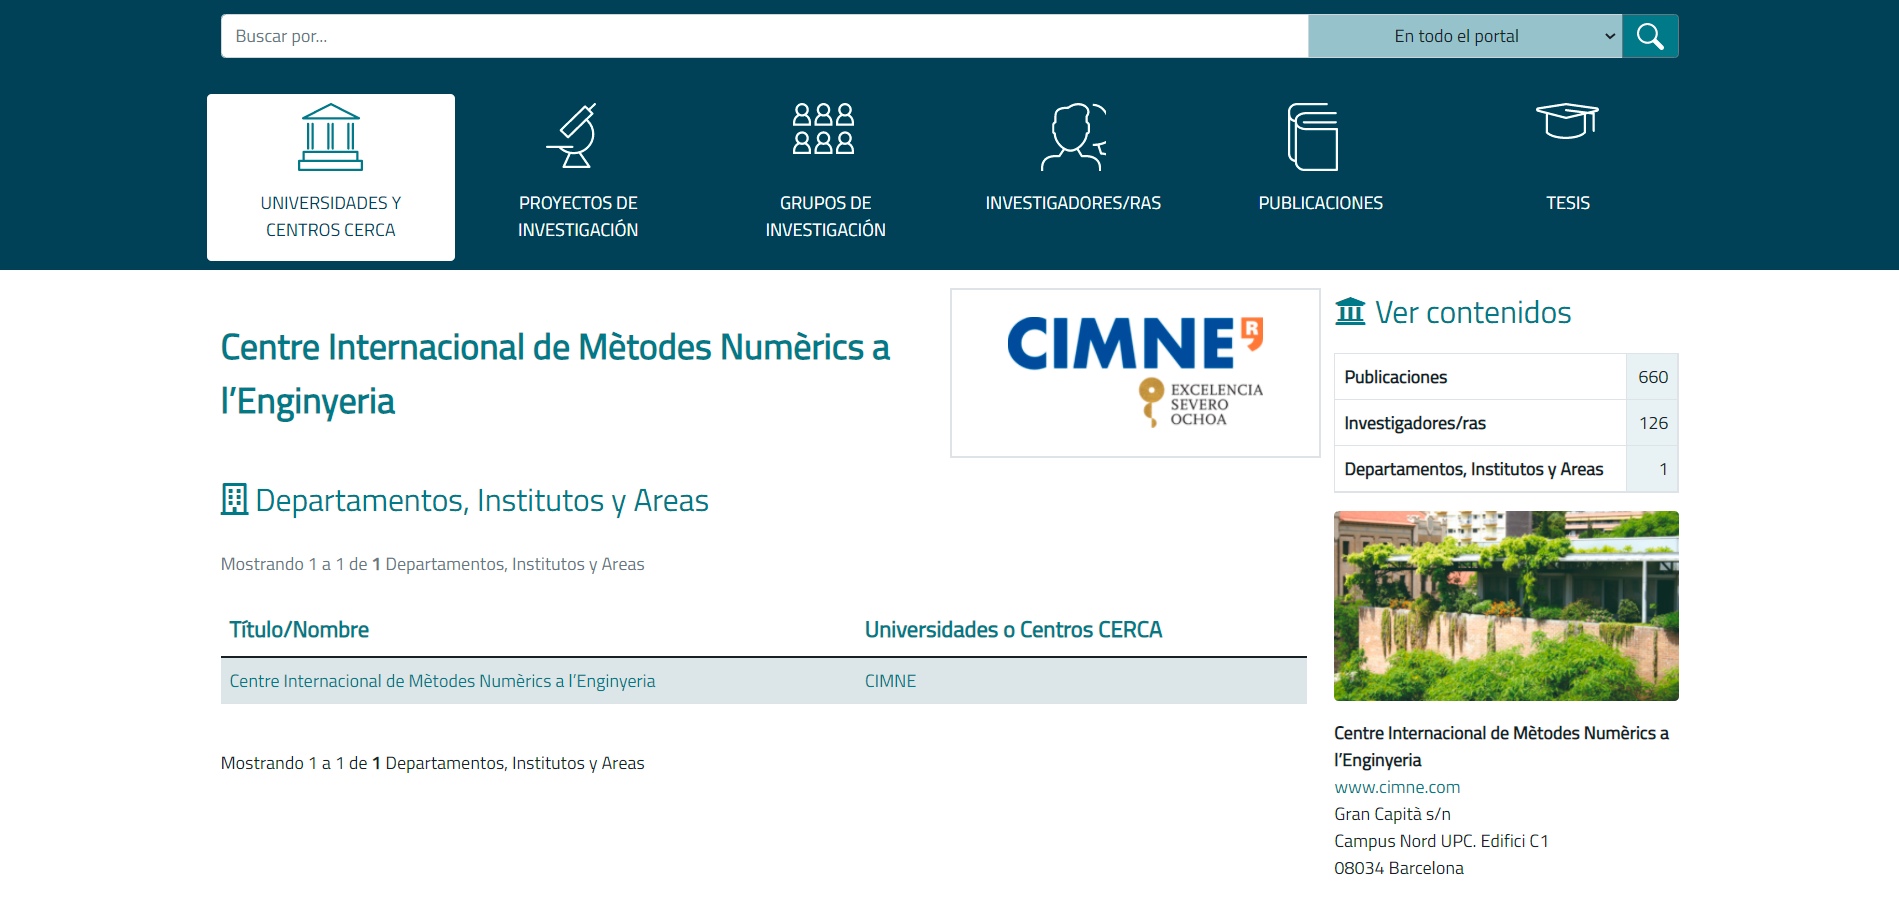Open the Proyectos de Investigación menu label
The height and width of the screenshot is (901, 1899).
click(578, 216)
